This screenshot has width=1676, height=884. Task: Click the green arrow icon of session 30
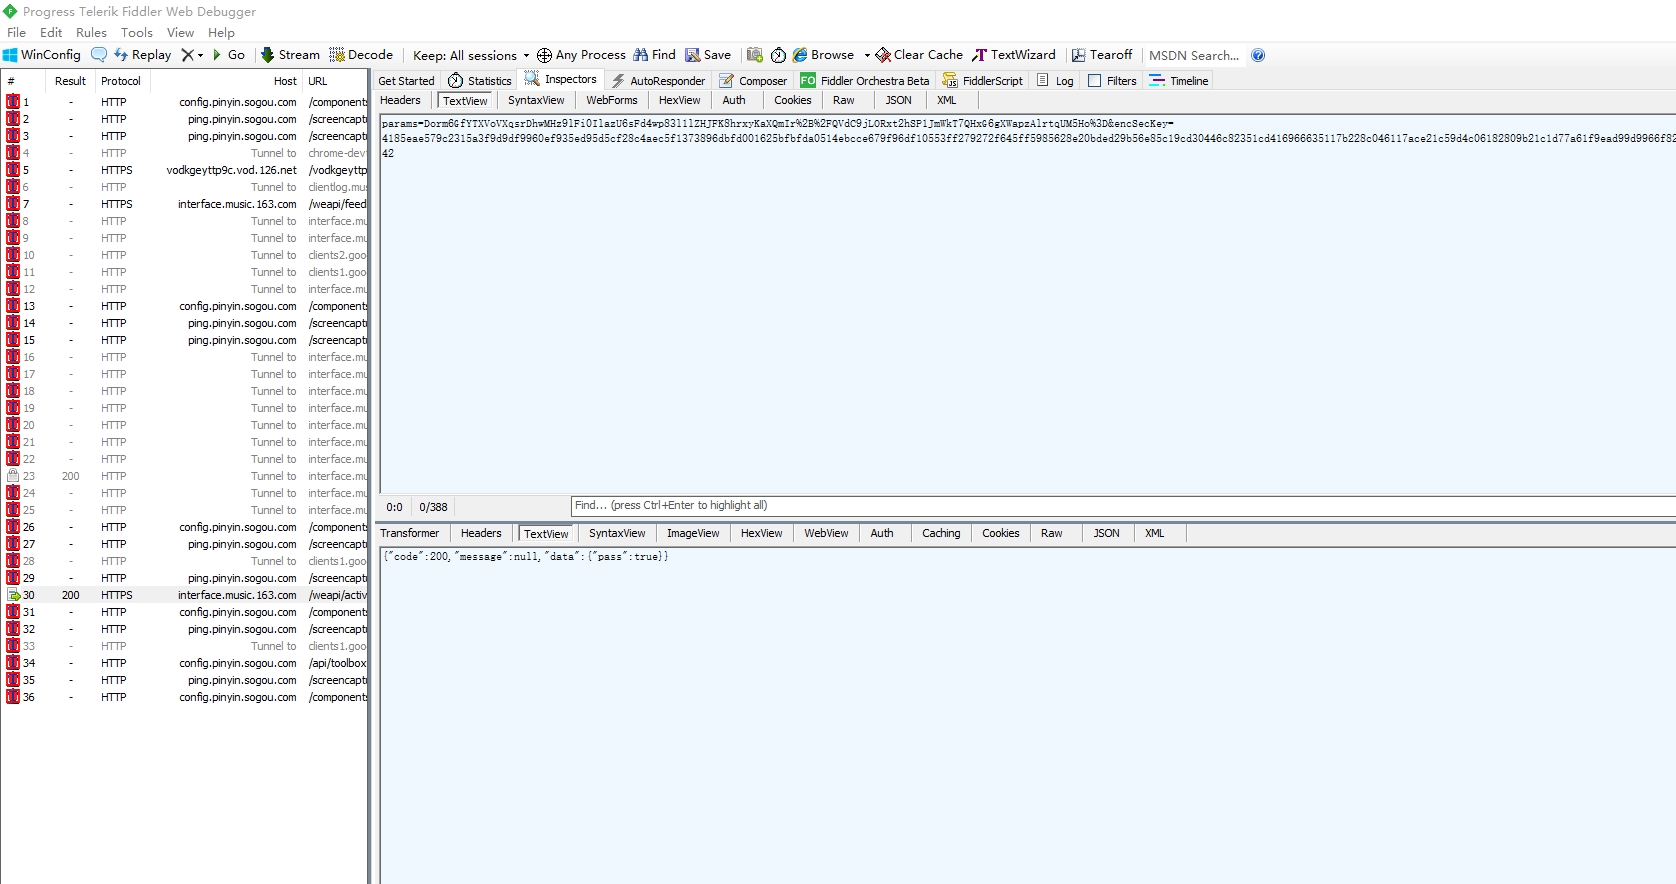point(13,595)
